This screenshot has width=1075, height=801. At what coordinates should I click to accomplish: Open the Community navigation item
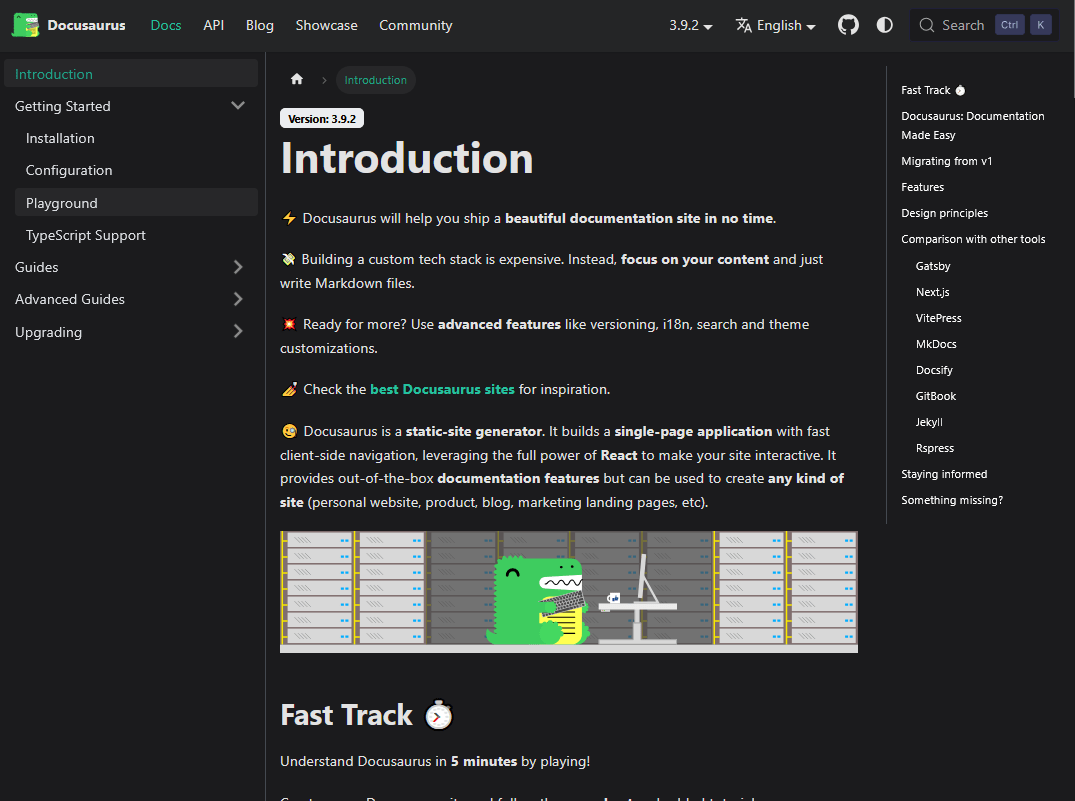tap(415, 25)
